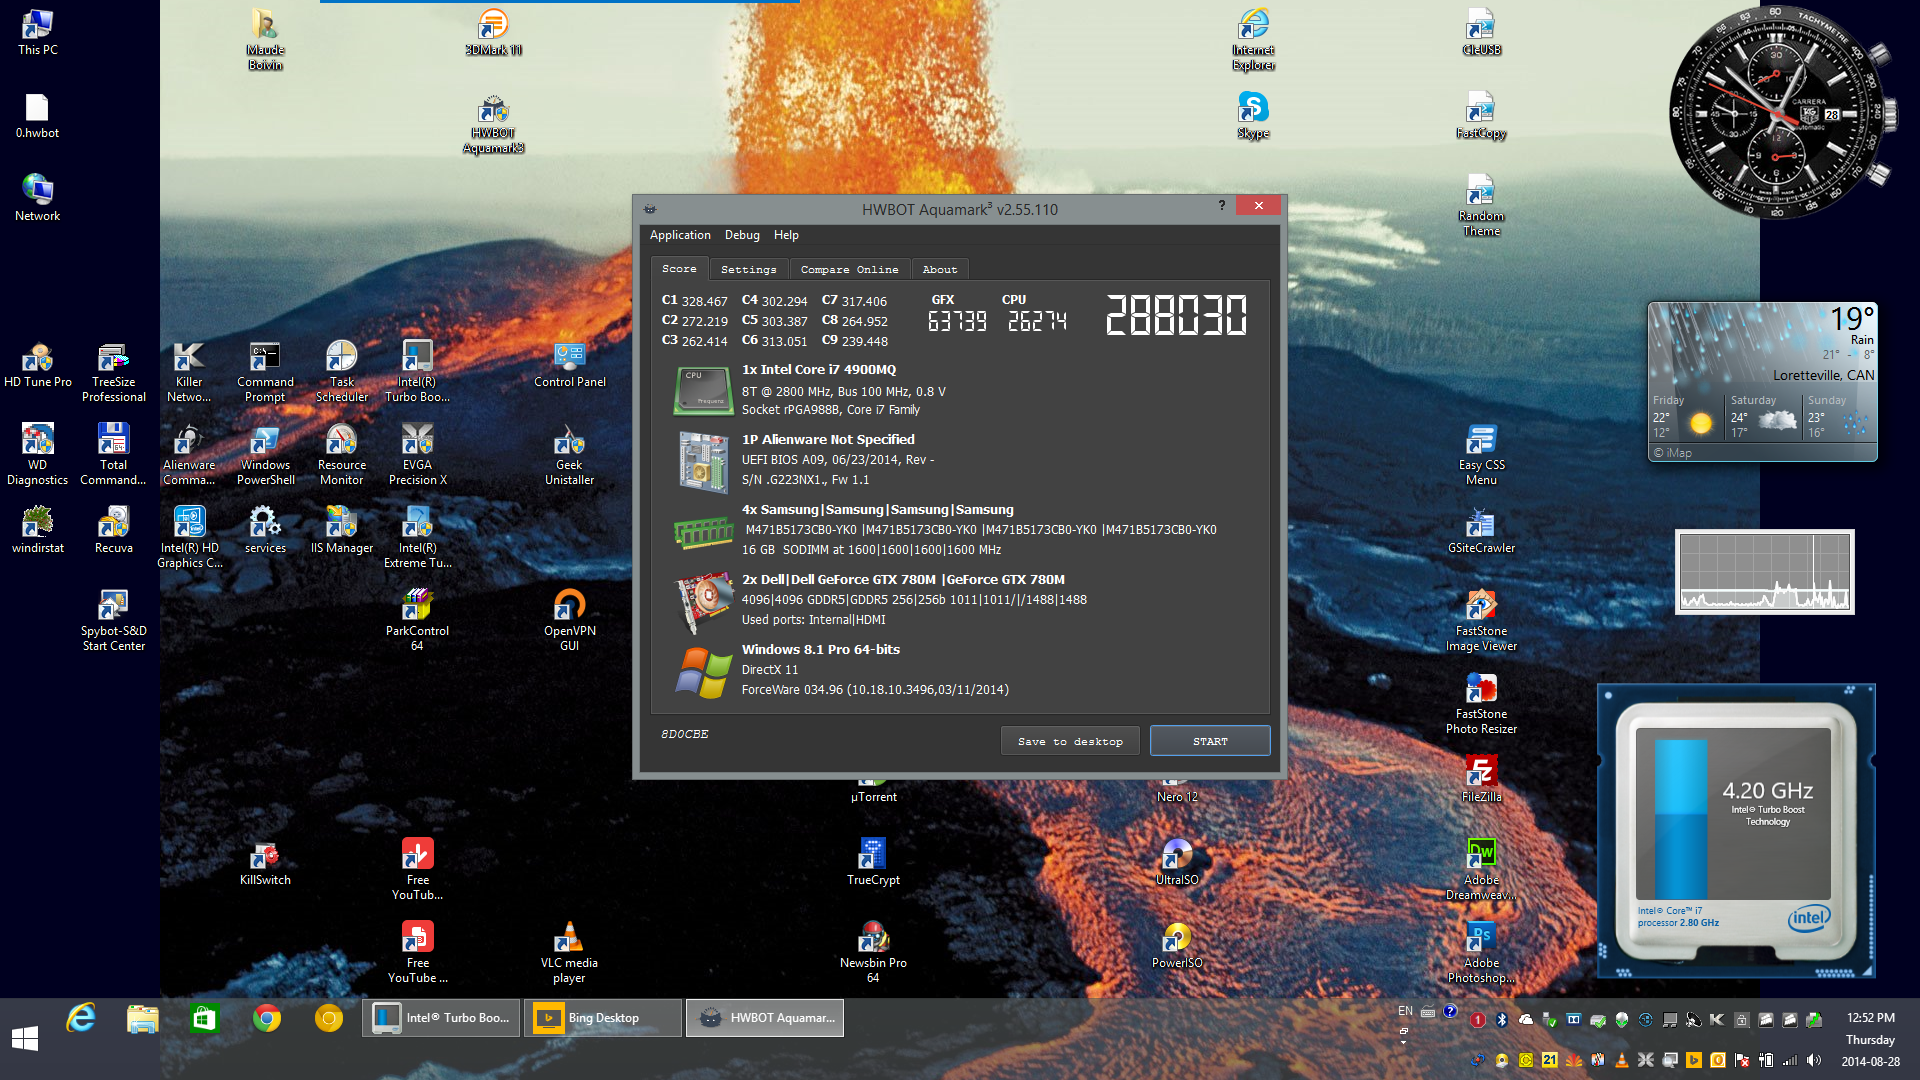This screenshot has height=1080, width=1920.
Task: Open the VLC media player icon
Action: pyautogui.click(x=570, y=953)
